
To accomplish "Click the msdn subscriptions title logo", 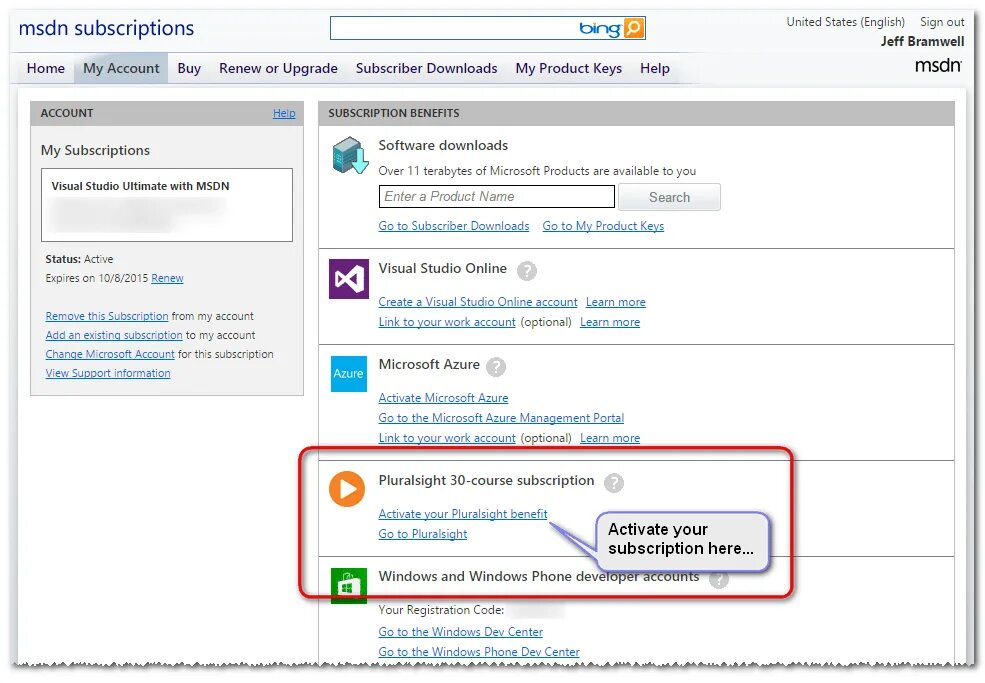I will (x=106, y=28).
